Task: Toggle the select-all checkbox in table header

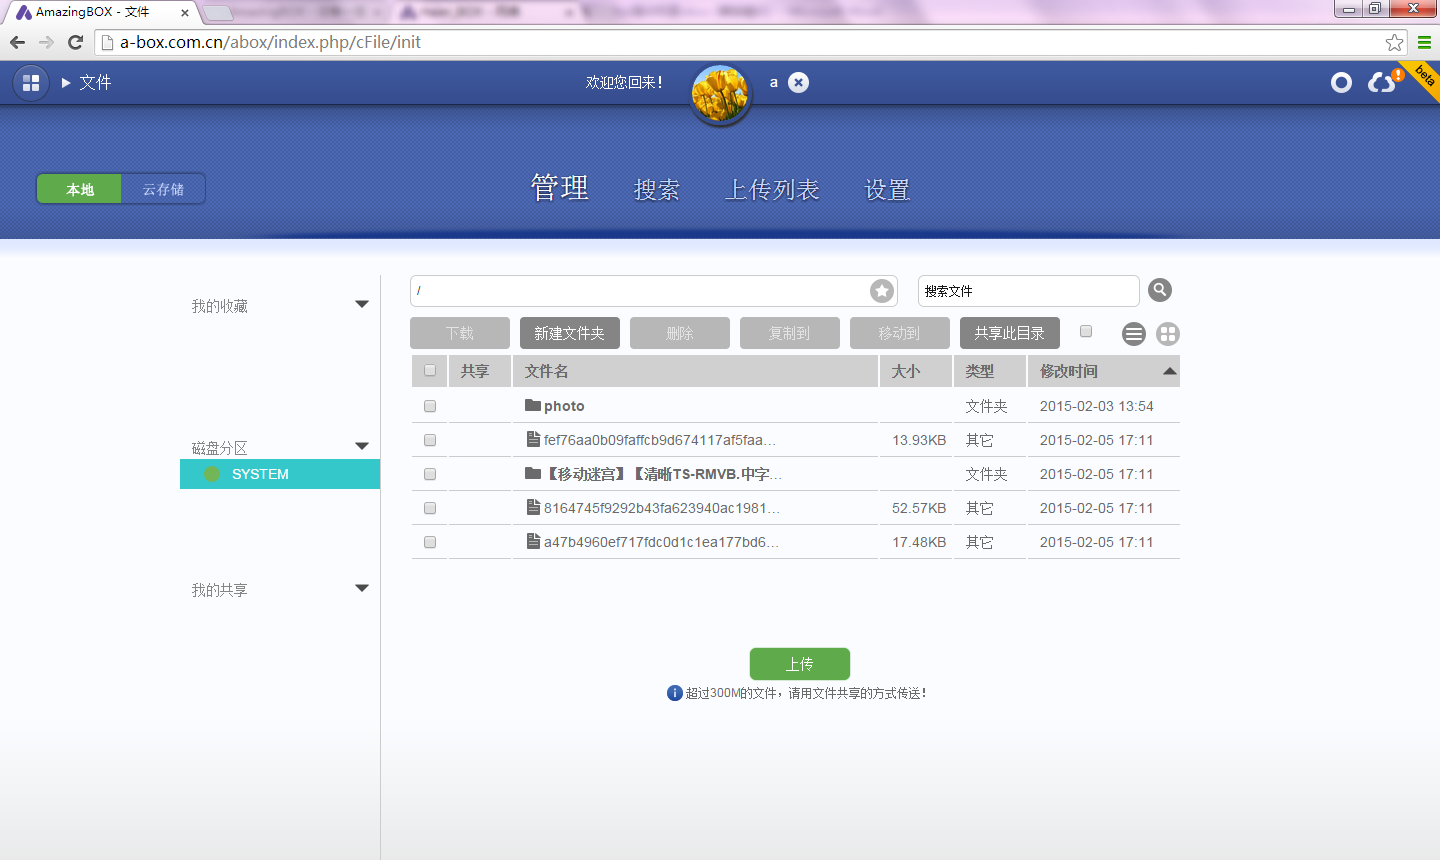Action: point(430,371)
